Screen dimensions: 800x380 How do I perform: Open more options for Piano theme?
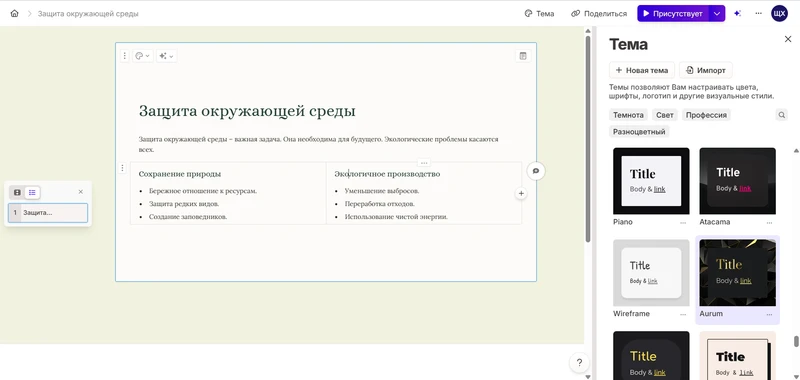pos(683,223)
